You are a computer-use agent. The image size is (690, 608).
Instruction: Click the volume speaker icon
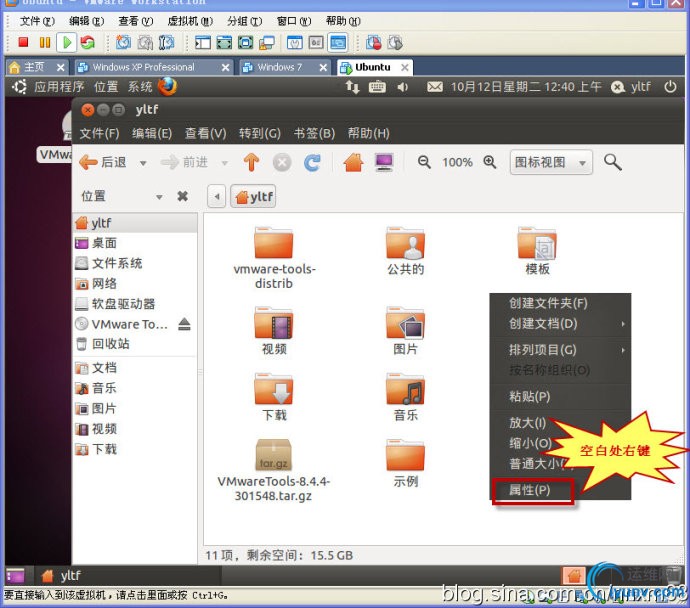click(x=402, y=87)
